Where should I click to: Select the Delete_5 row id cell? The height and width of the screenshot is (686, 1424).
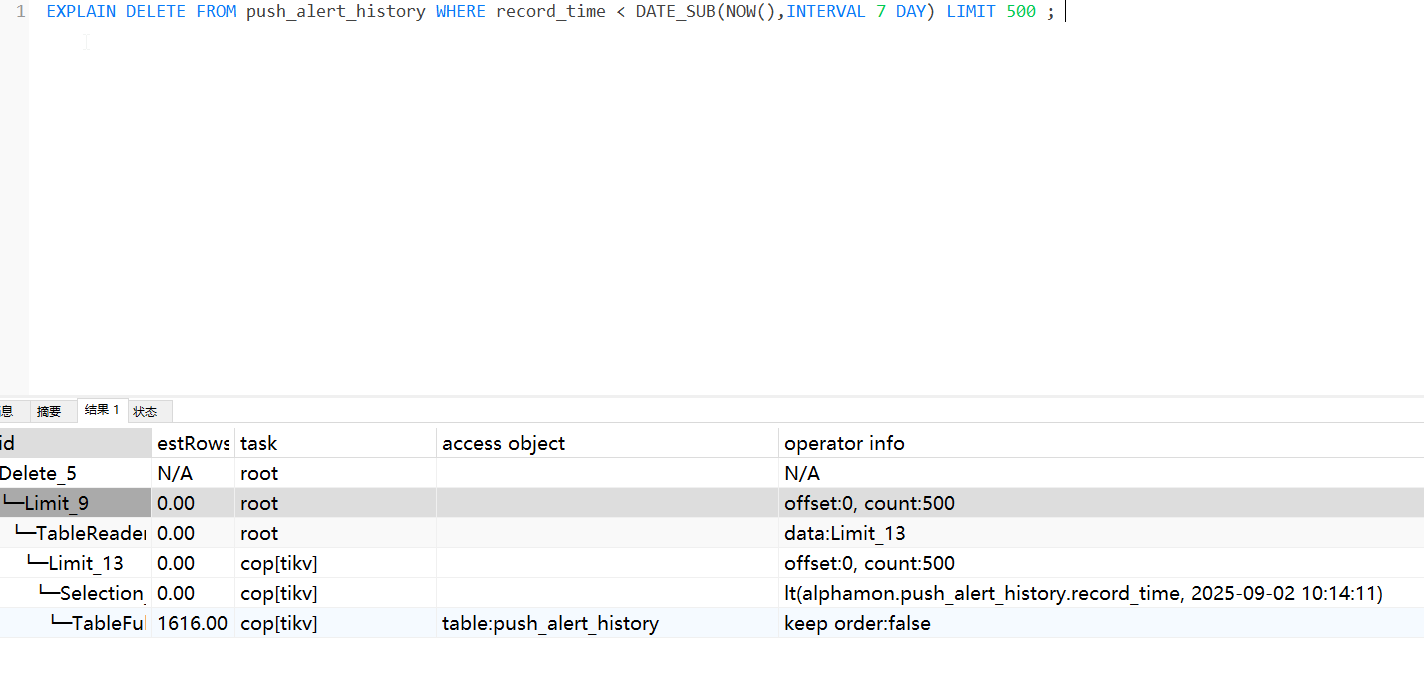(x=38, y=473)
